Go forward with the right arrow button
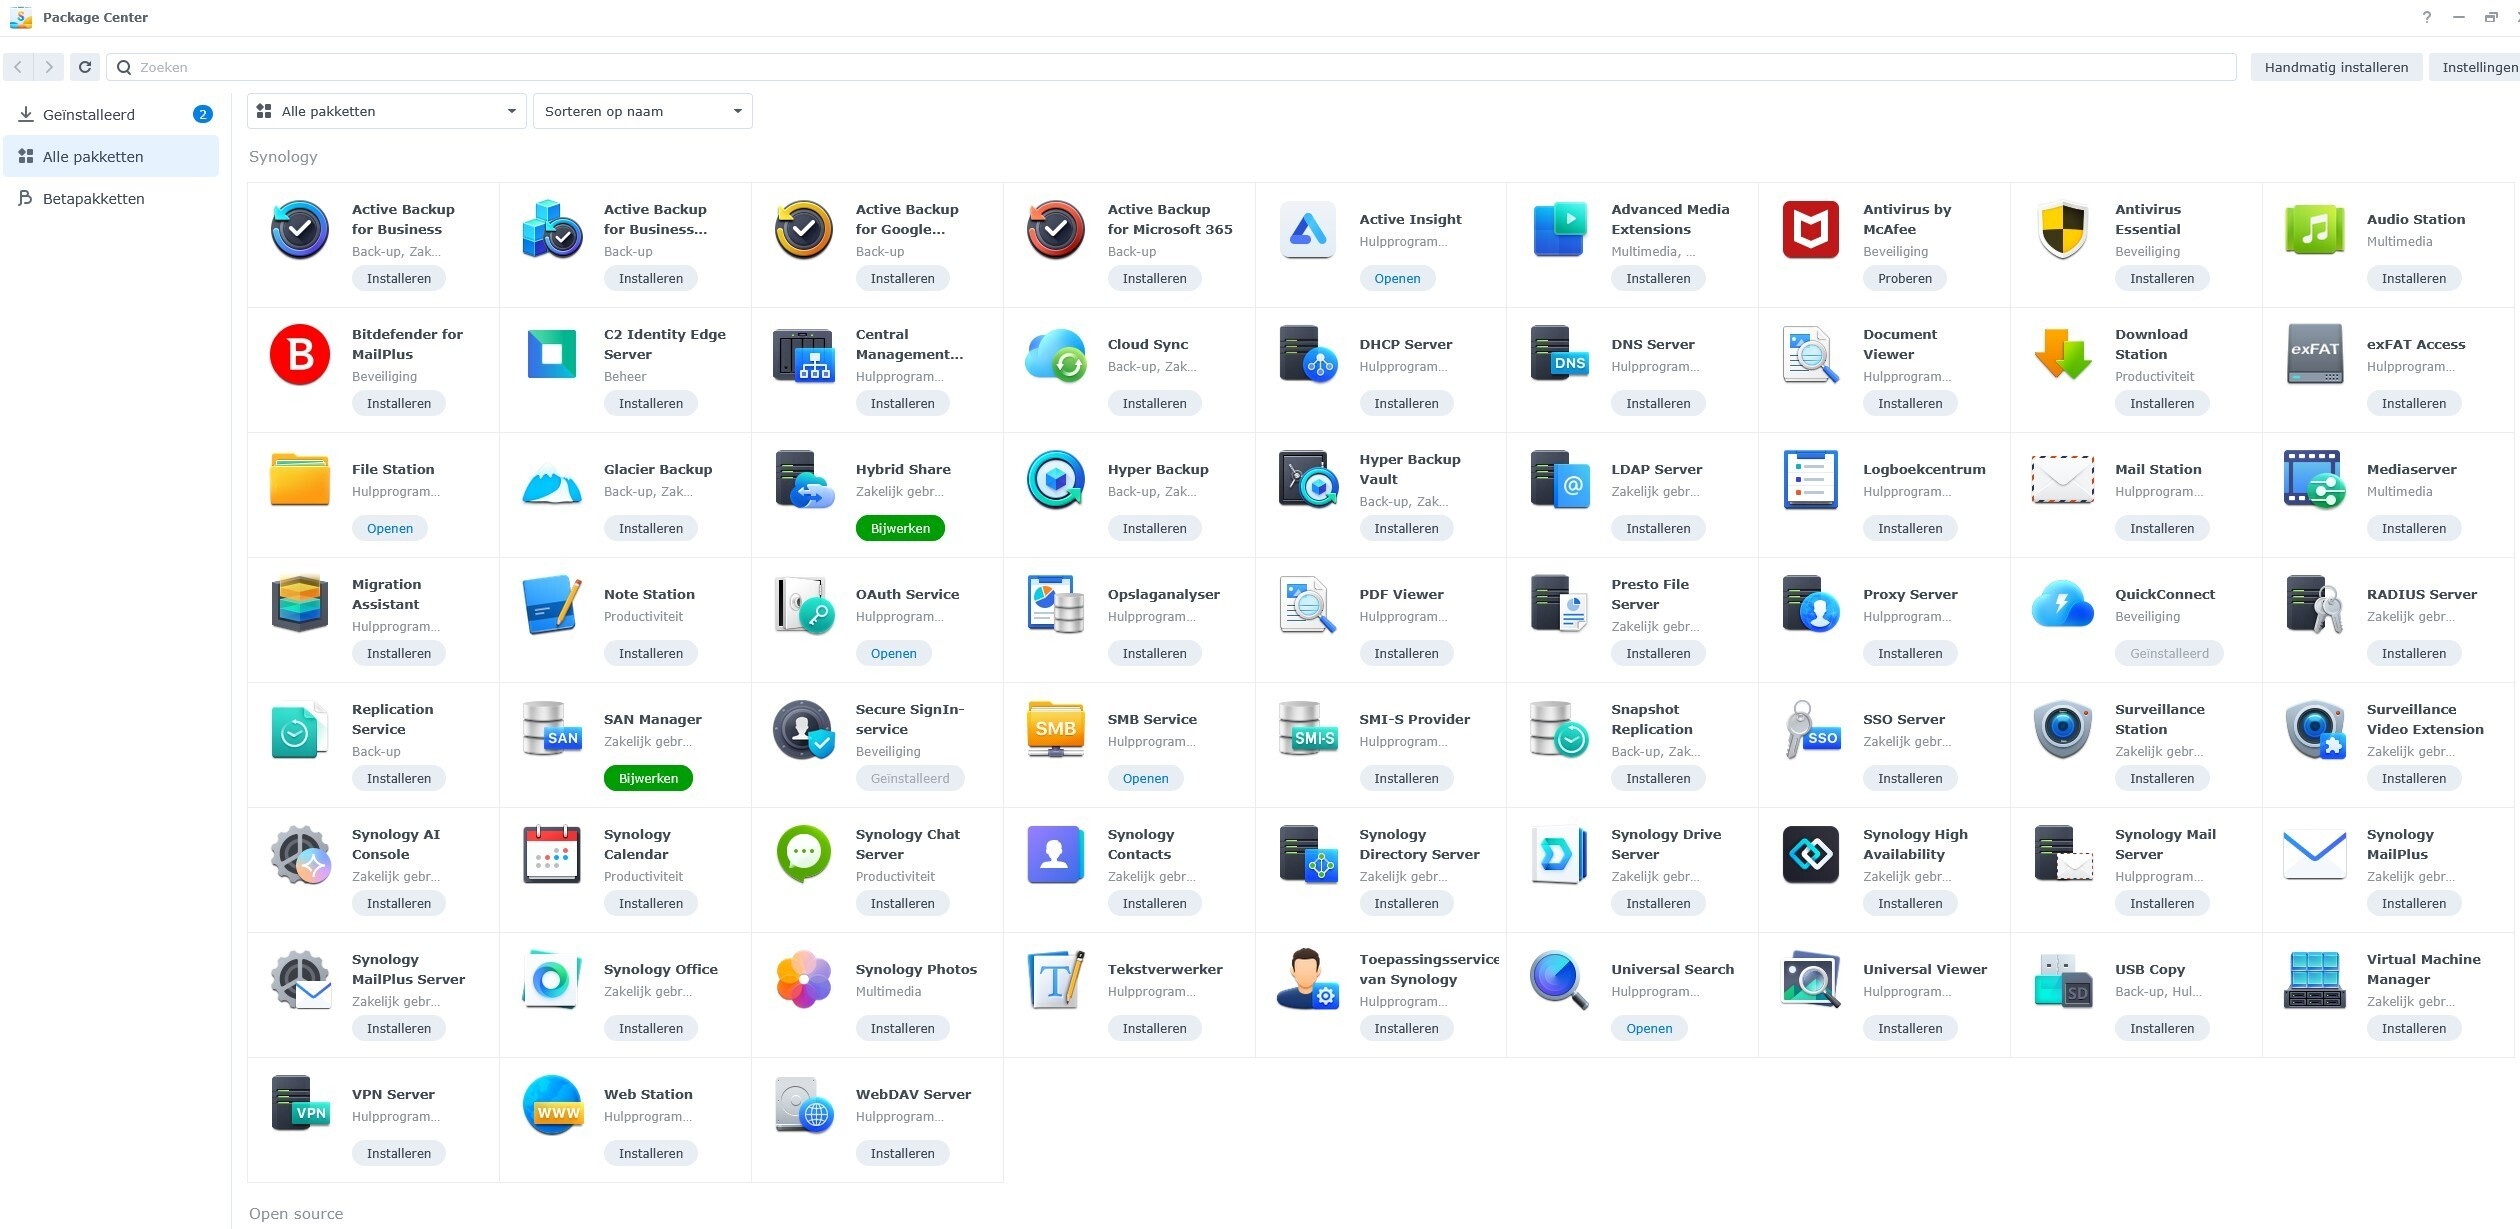Screen dimensions: 2520x1229 pyautogui.click(x=49, y=67)
